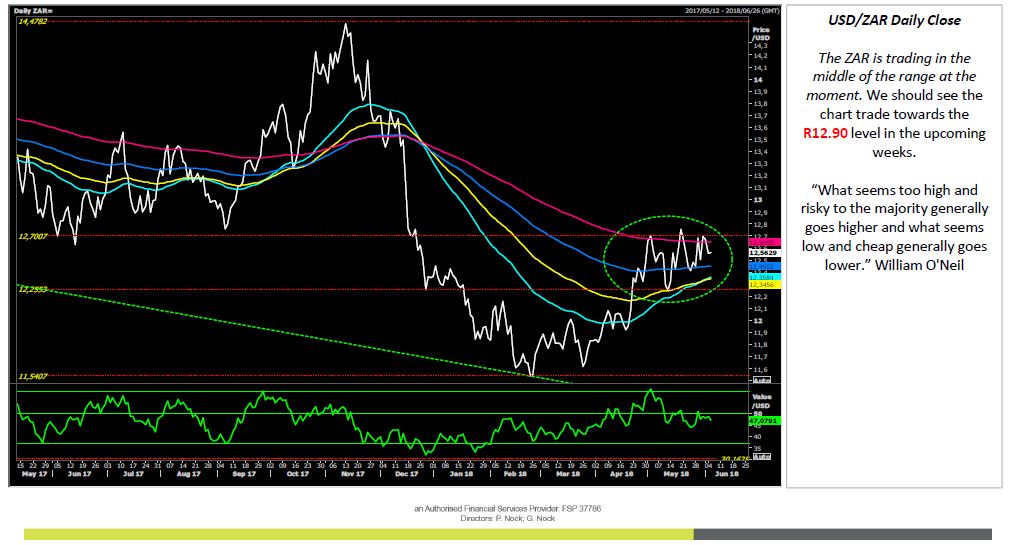Click the 11,5407 support level label
The width and height of the screenshot is (1009, 545).
(33, 376)
